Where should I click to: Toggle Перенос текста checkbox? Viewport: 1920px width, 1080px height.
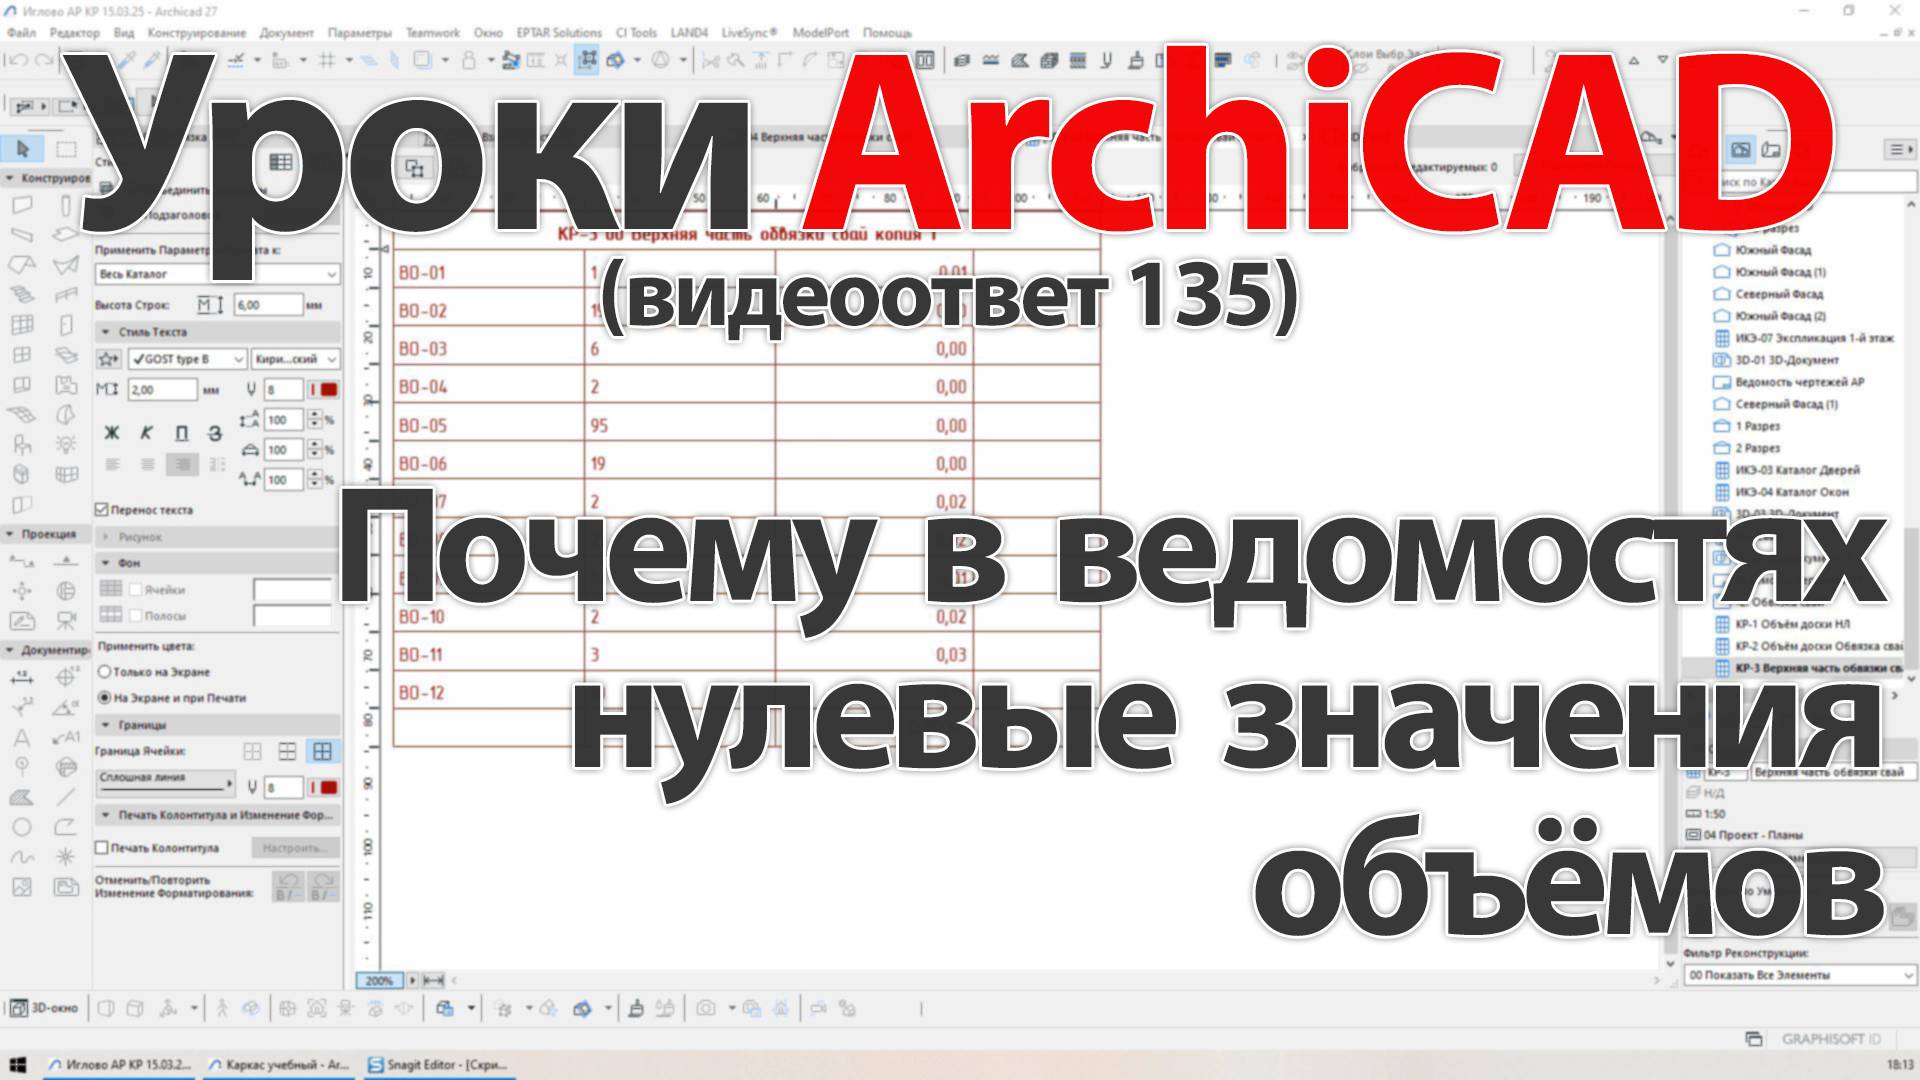(x=102, y=509)
